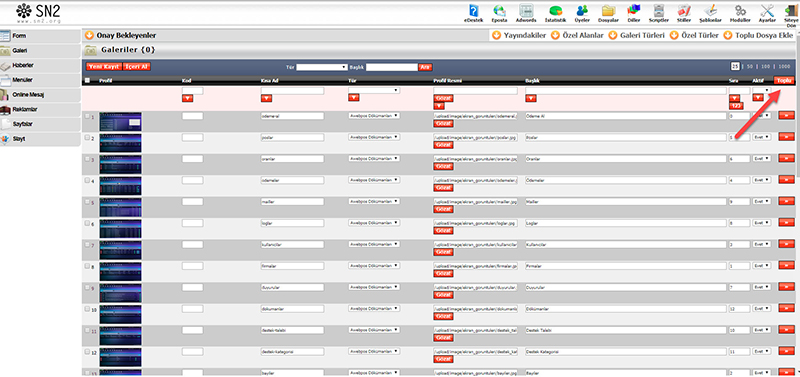Check the checkbox for row 9
Screen dimensions: 800x377
(87, 288)
